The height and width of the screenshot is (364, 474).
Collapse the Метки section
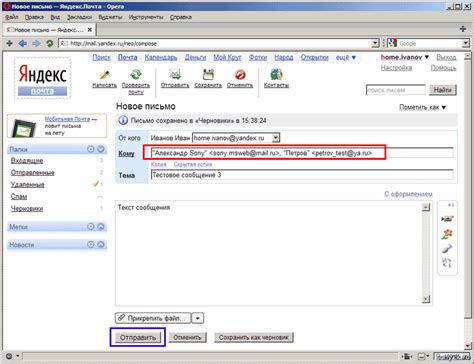point(101,227)
